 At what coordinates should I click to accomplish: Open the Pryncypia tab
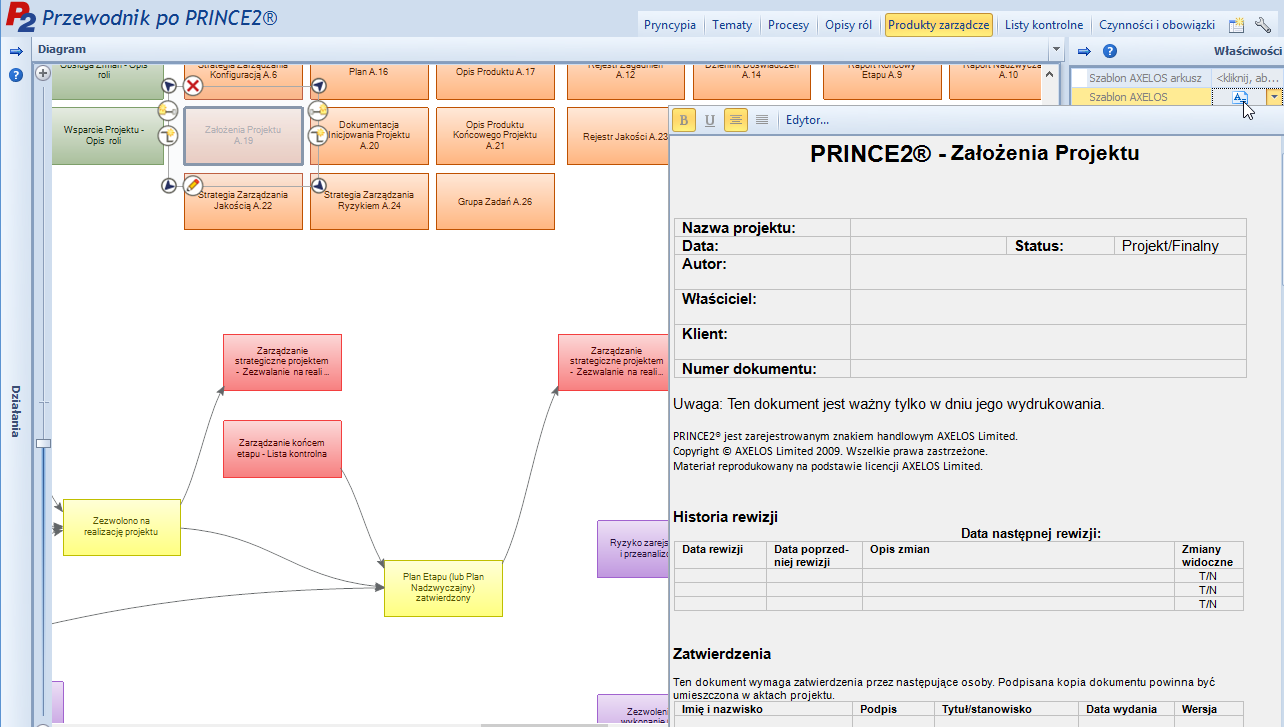point(670,25)
